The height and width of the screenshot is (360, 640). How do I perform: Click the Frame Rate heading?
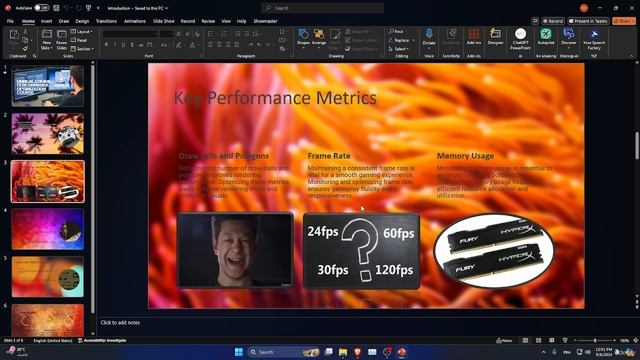[329, 156]
